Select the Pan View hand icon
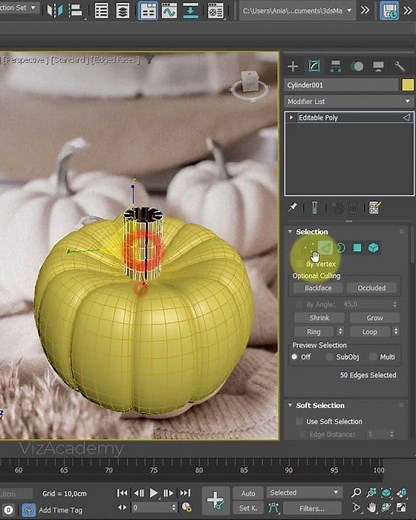This screenshot has width=416, height=520. pos(371,508)
